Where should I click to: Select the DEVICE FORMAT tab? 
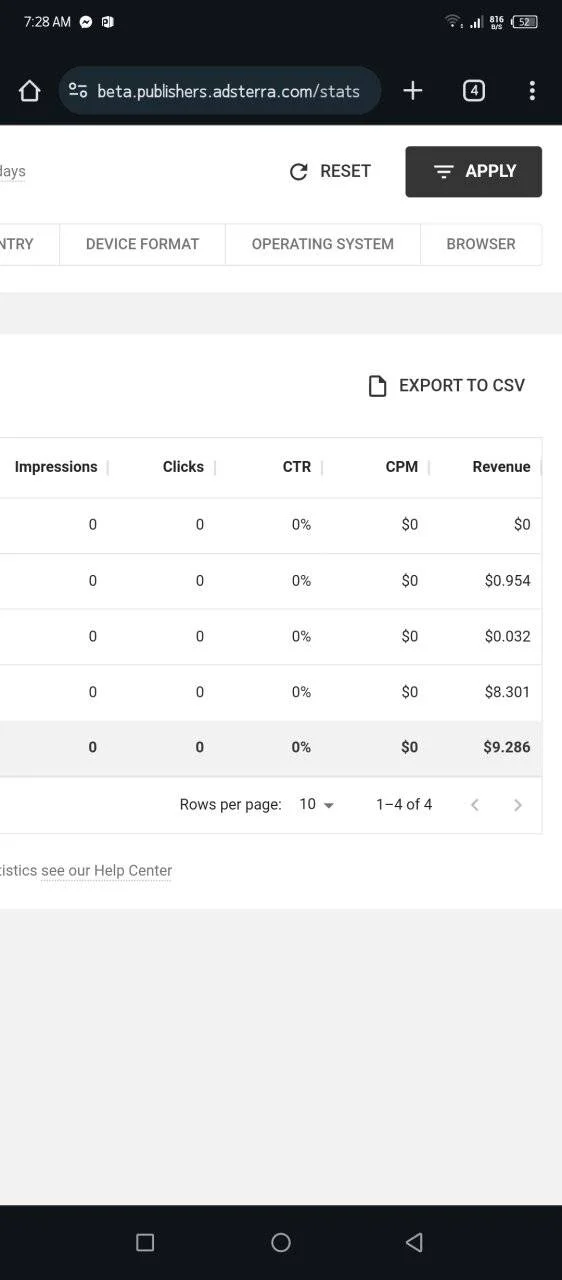(x=142, y=244)
